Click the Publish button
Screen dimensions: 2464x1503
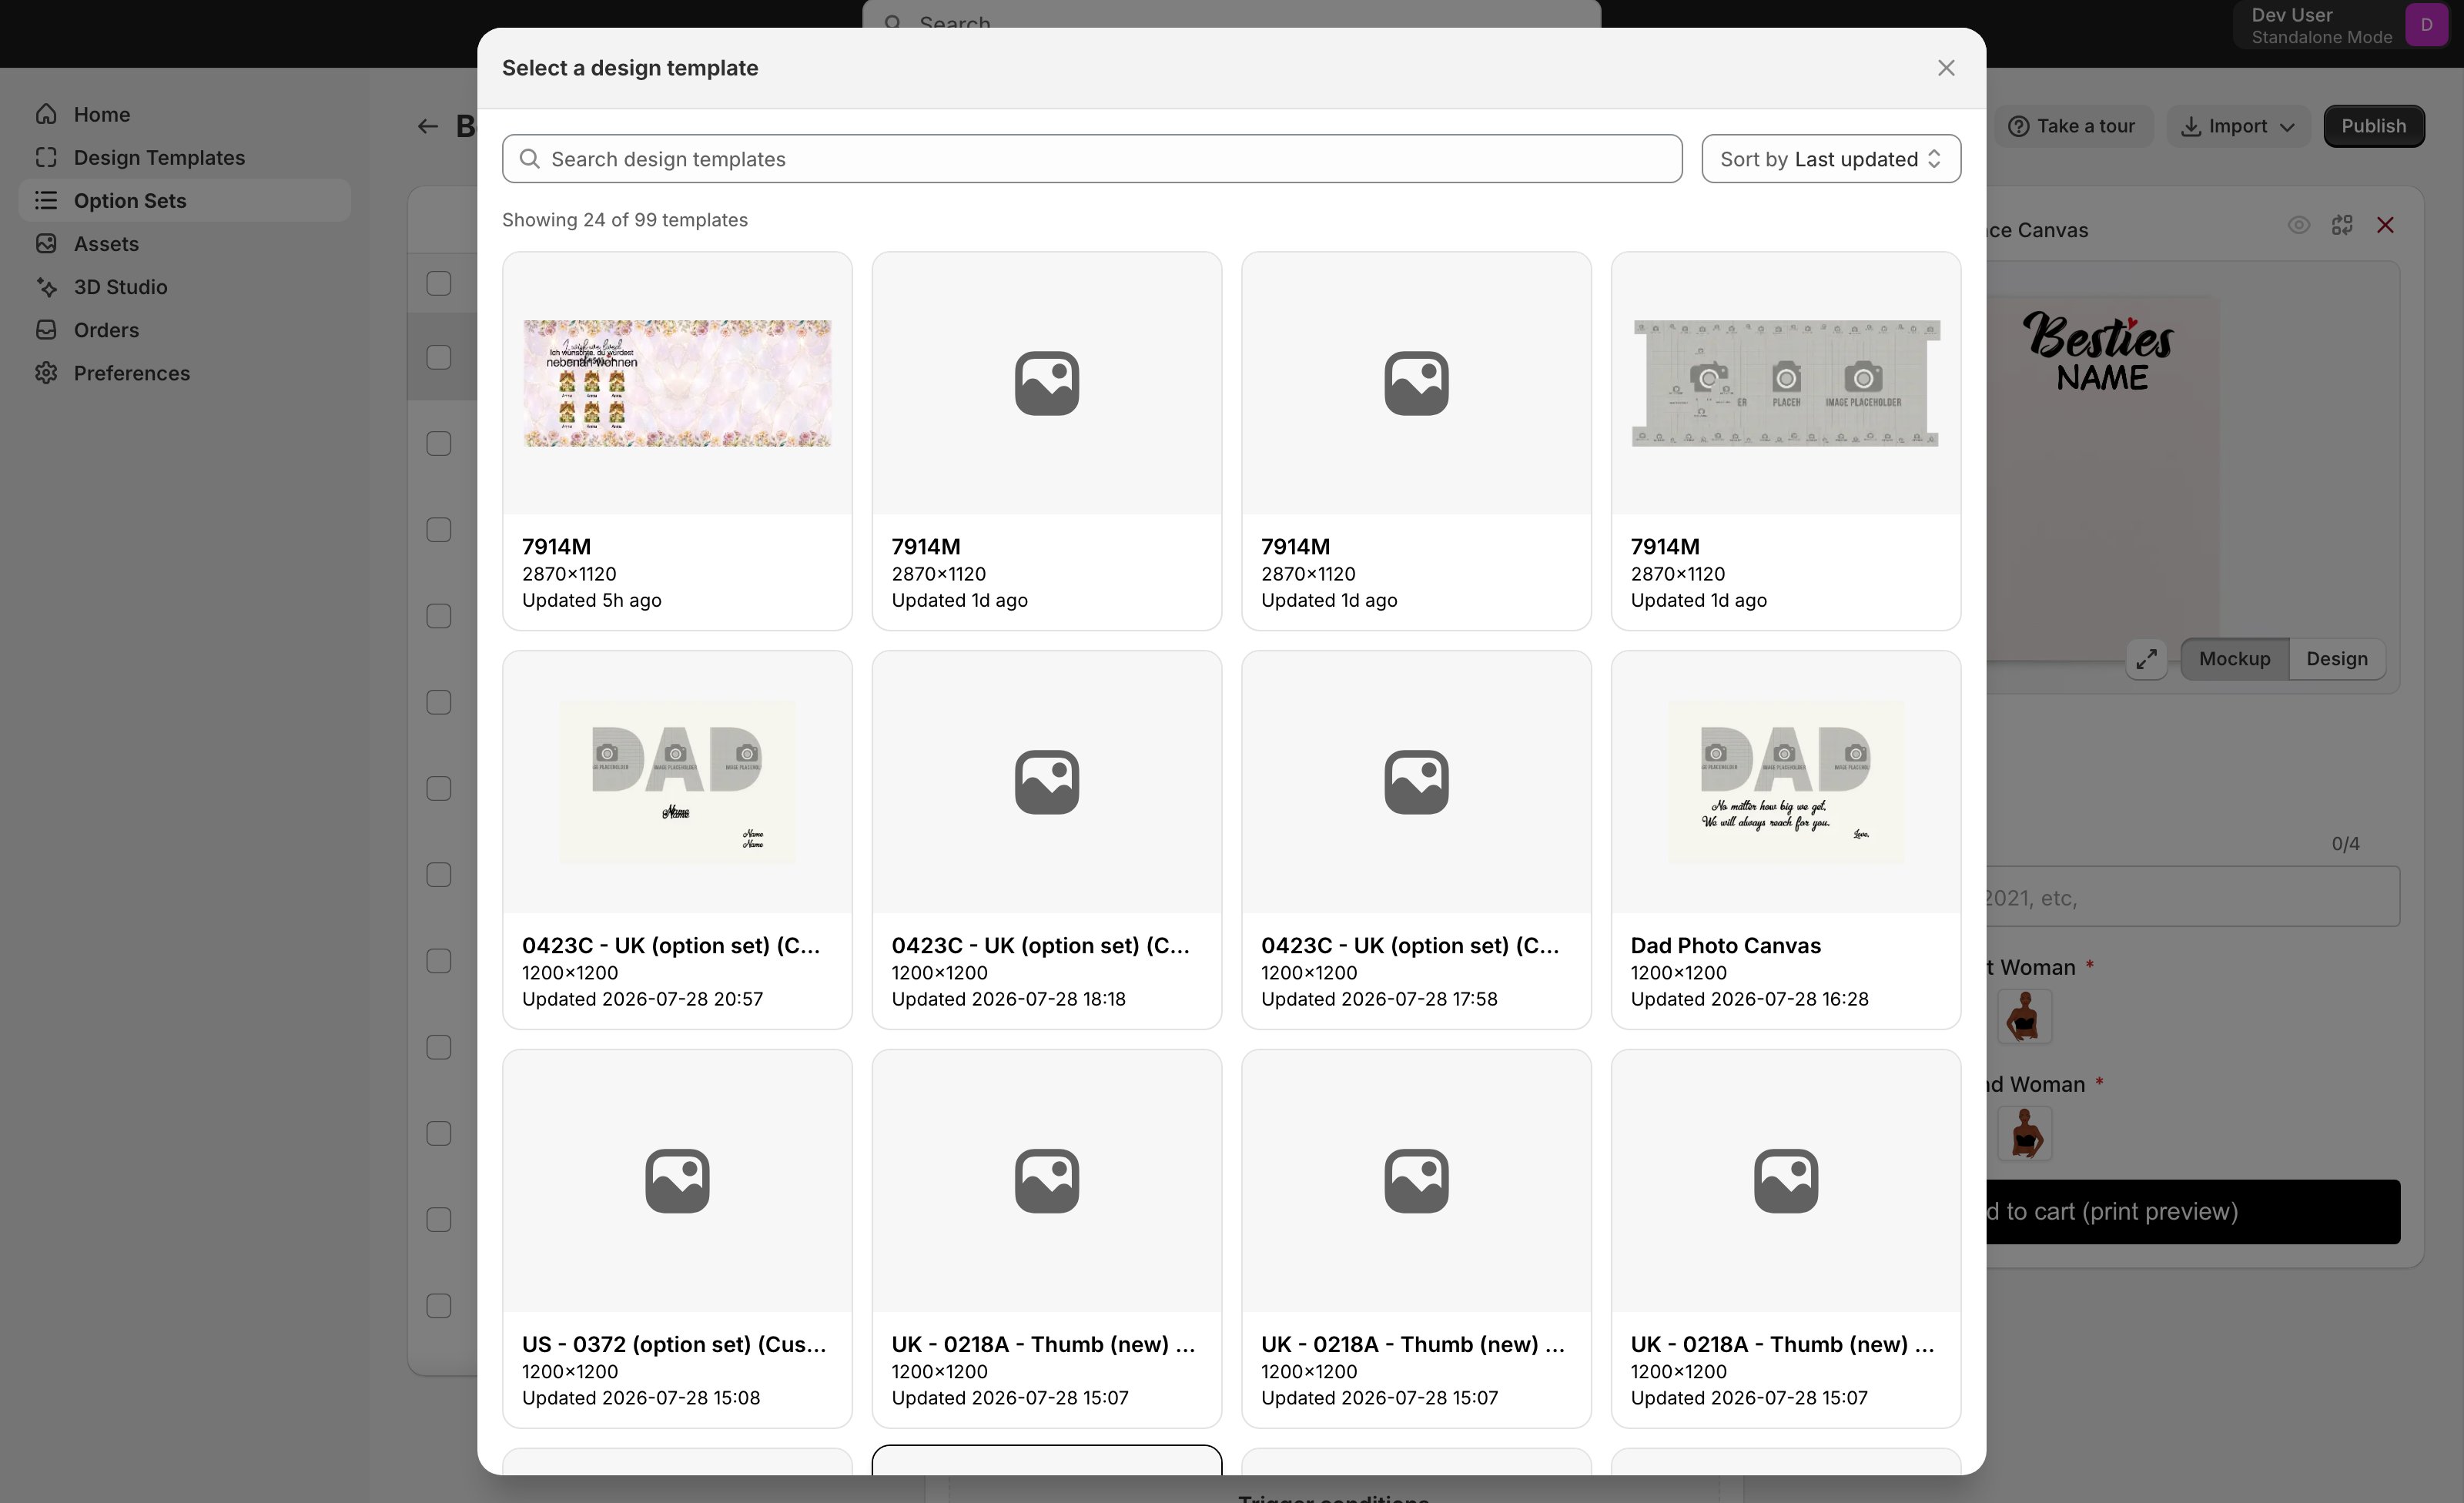2373,126
